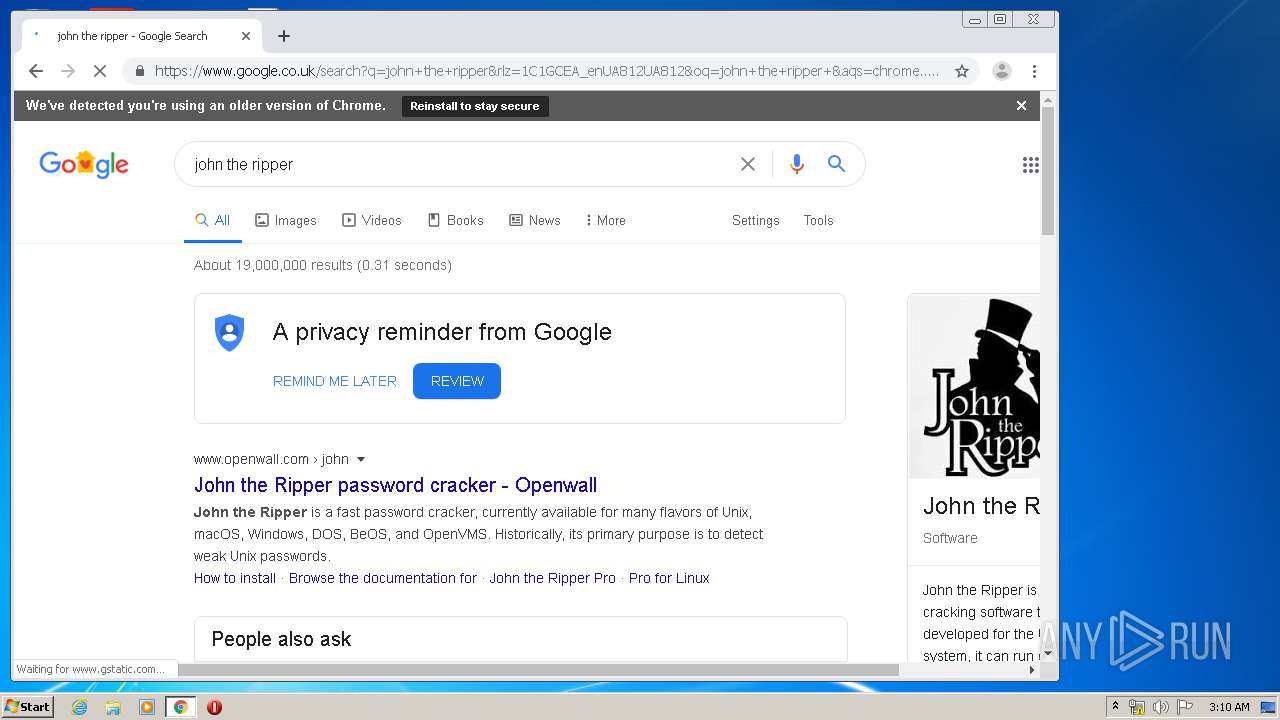The height and width of the screenshot is (720, 1280).
Task: Submit search with the magnifier icon
Action: point(837,164)
